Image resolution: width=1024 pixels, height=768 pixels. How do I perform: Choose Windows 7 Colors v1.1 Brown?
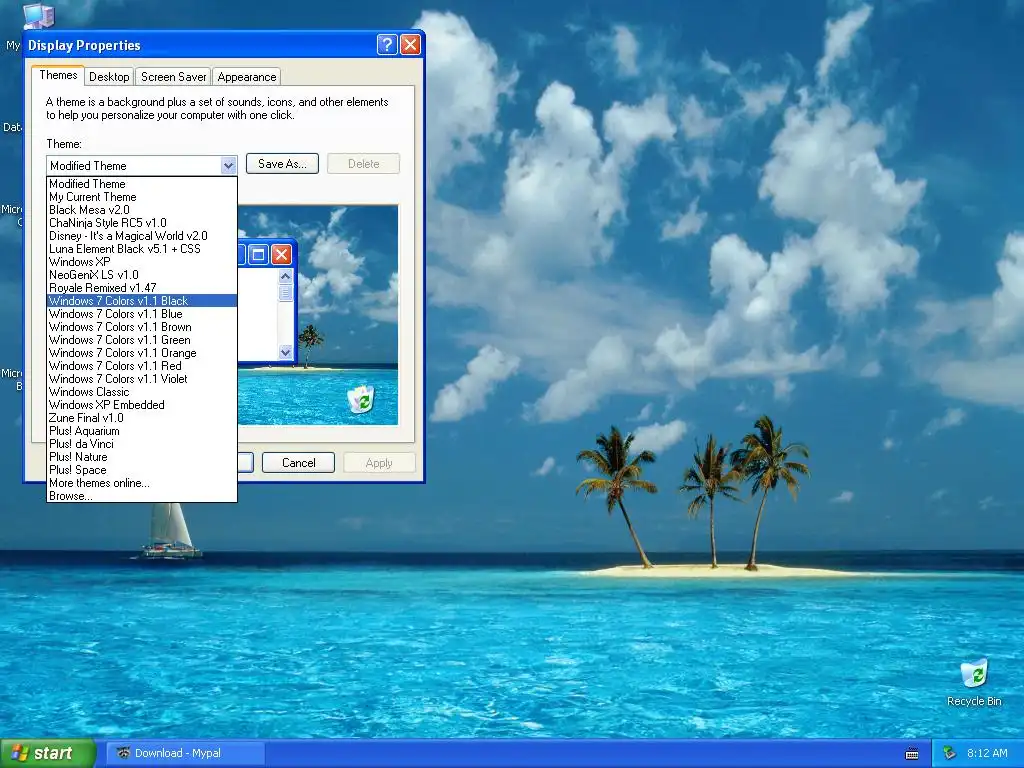coord(142,327)
